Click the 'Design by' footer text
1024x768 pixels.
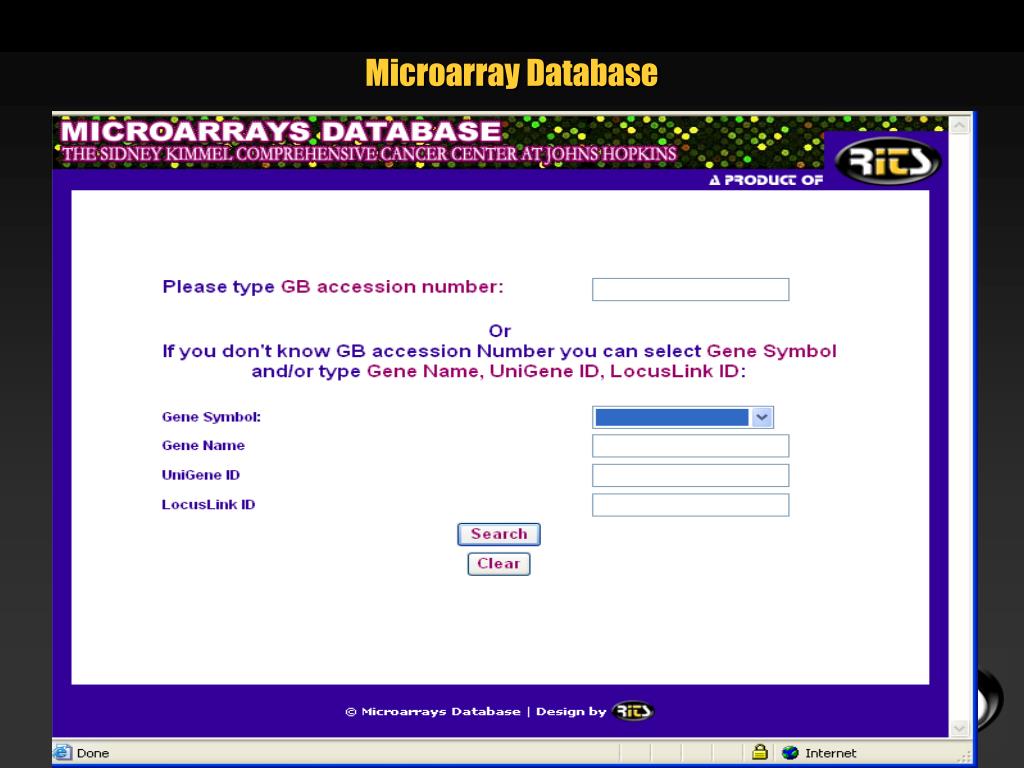click(571, 711)
